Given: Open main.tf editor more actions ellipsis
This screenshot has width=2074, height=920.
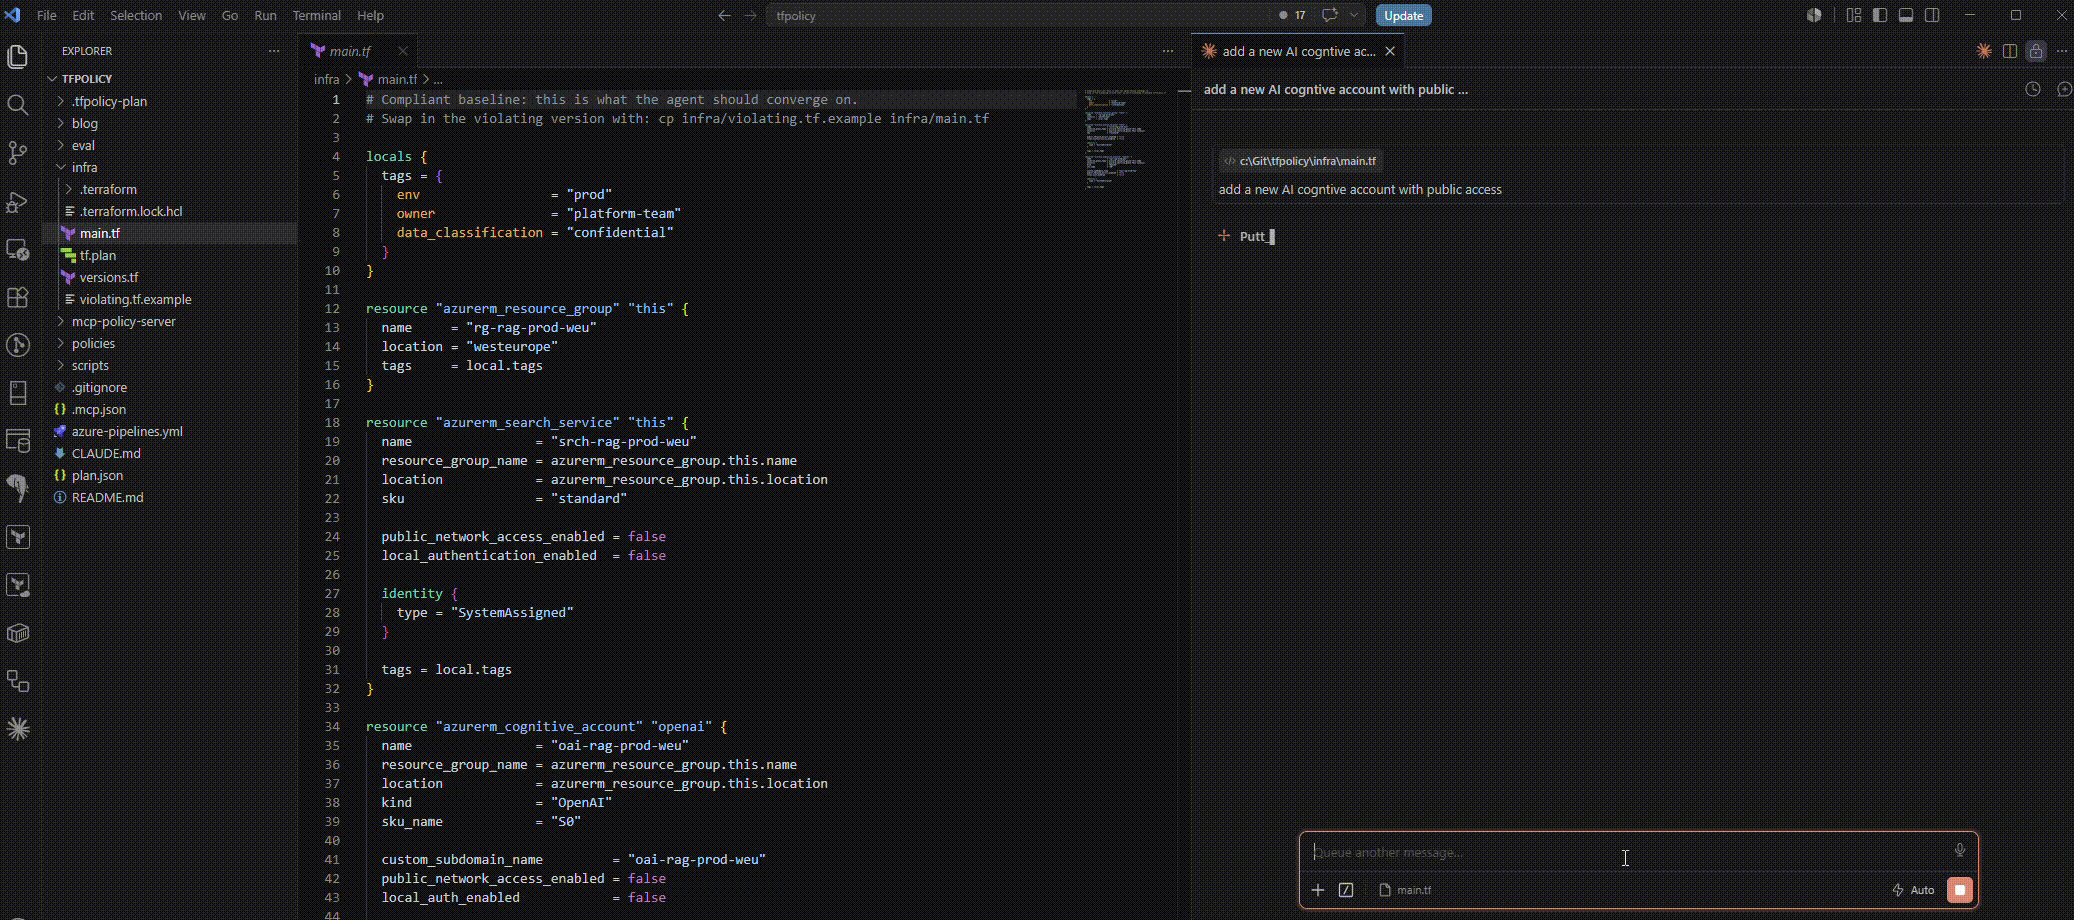Looking at the screenshot, I should coord(1168,51).
